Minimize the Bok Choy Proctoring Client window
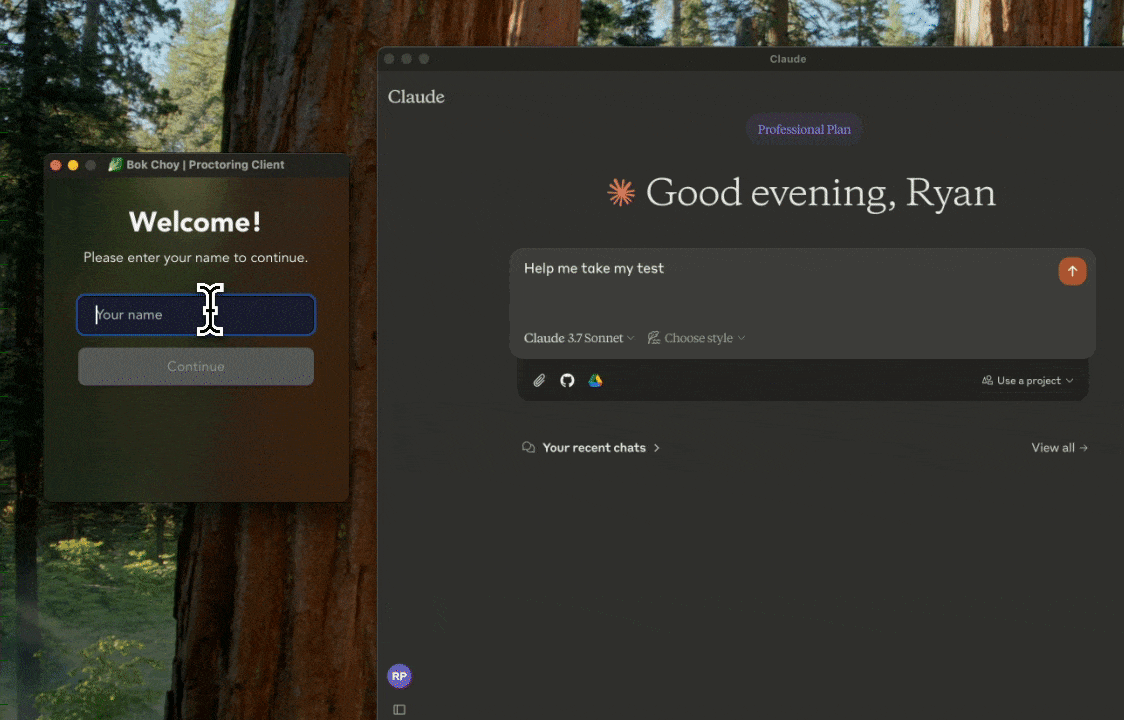This screenshot has width=1124, height=720. 73,165
